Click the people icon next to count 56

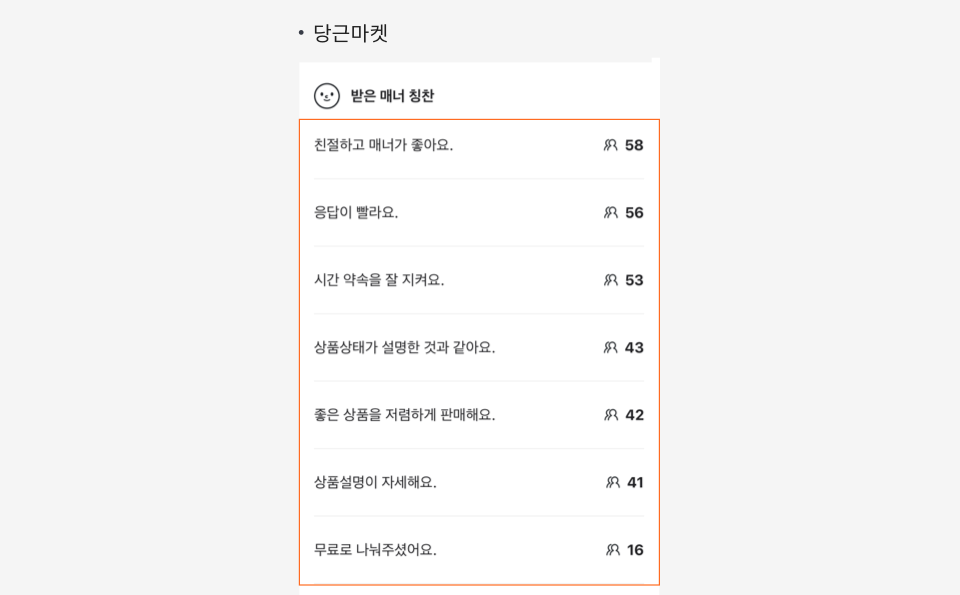[x=610, y=212]
